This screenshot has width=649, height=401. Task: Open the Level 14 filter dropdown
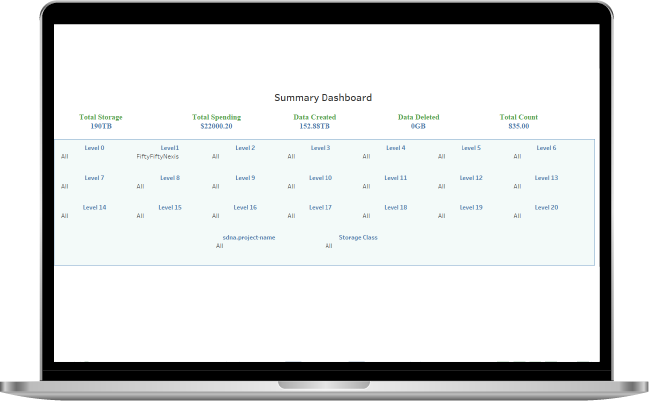(65, 216)
